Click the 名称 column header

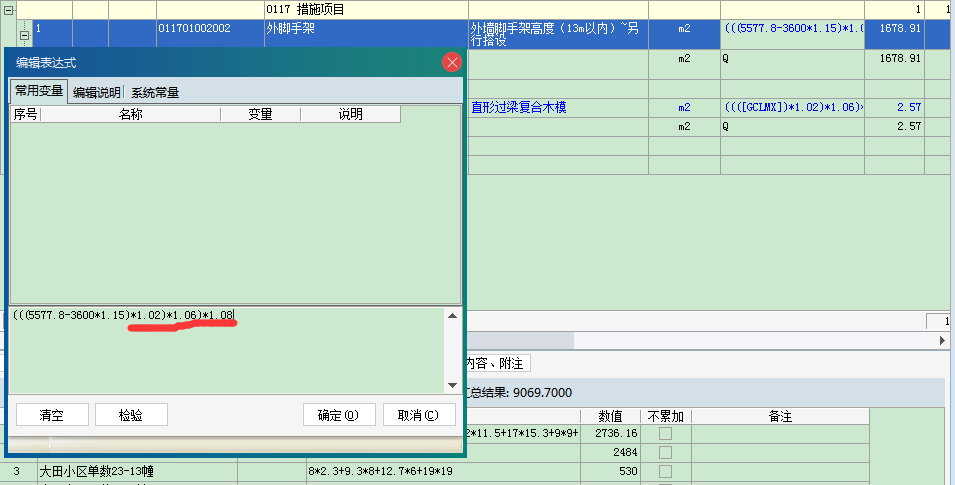point(130,114)
